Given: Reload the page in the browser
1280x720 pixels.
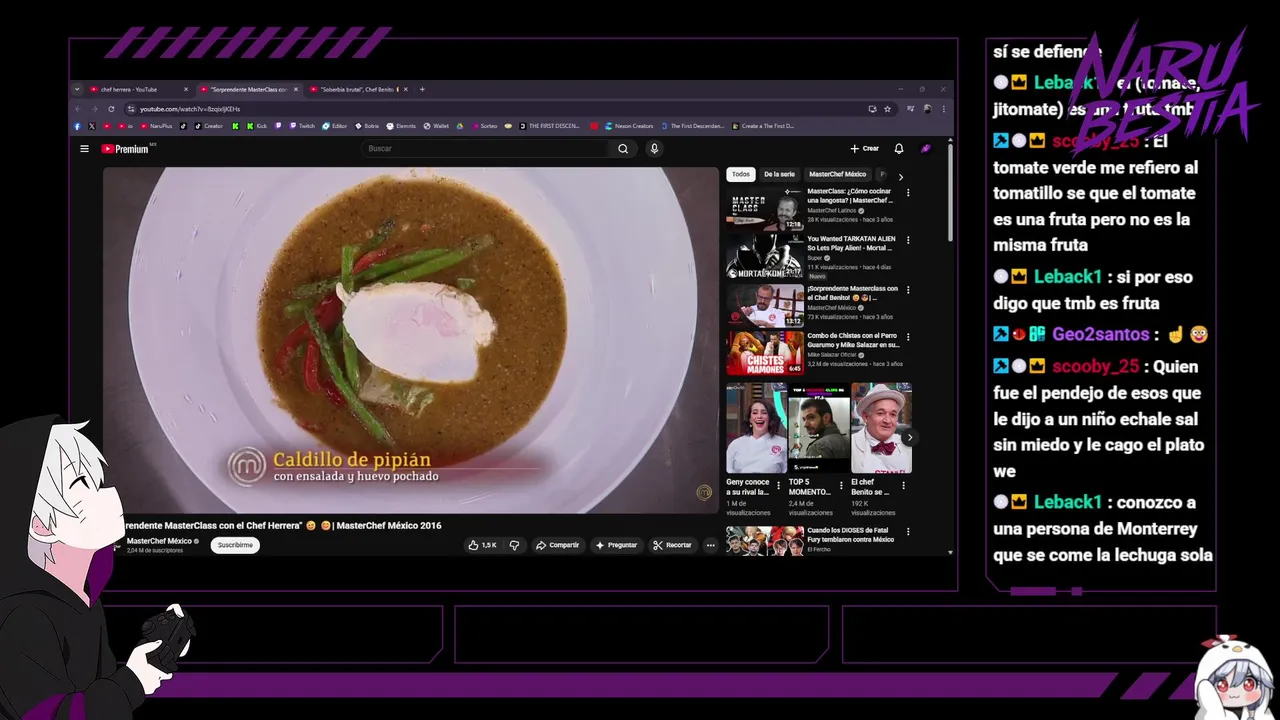Looking at the screenshot, I should point(111,109).
